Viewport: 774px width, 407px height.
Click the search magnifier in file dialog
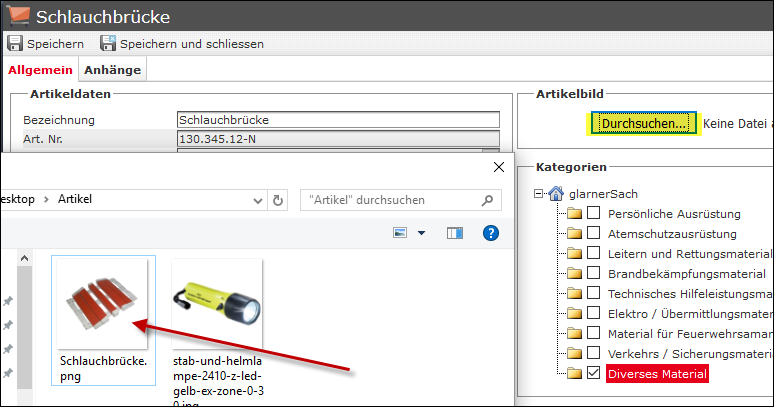[x=487, y=200]
